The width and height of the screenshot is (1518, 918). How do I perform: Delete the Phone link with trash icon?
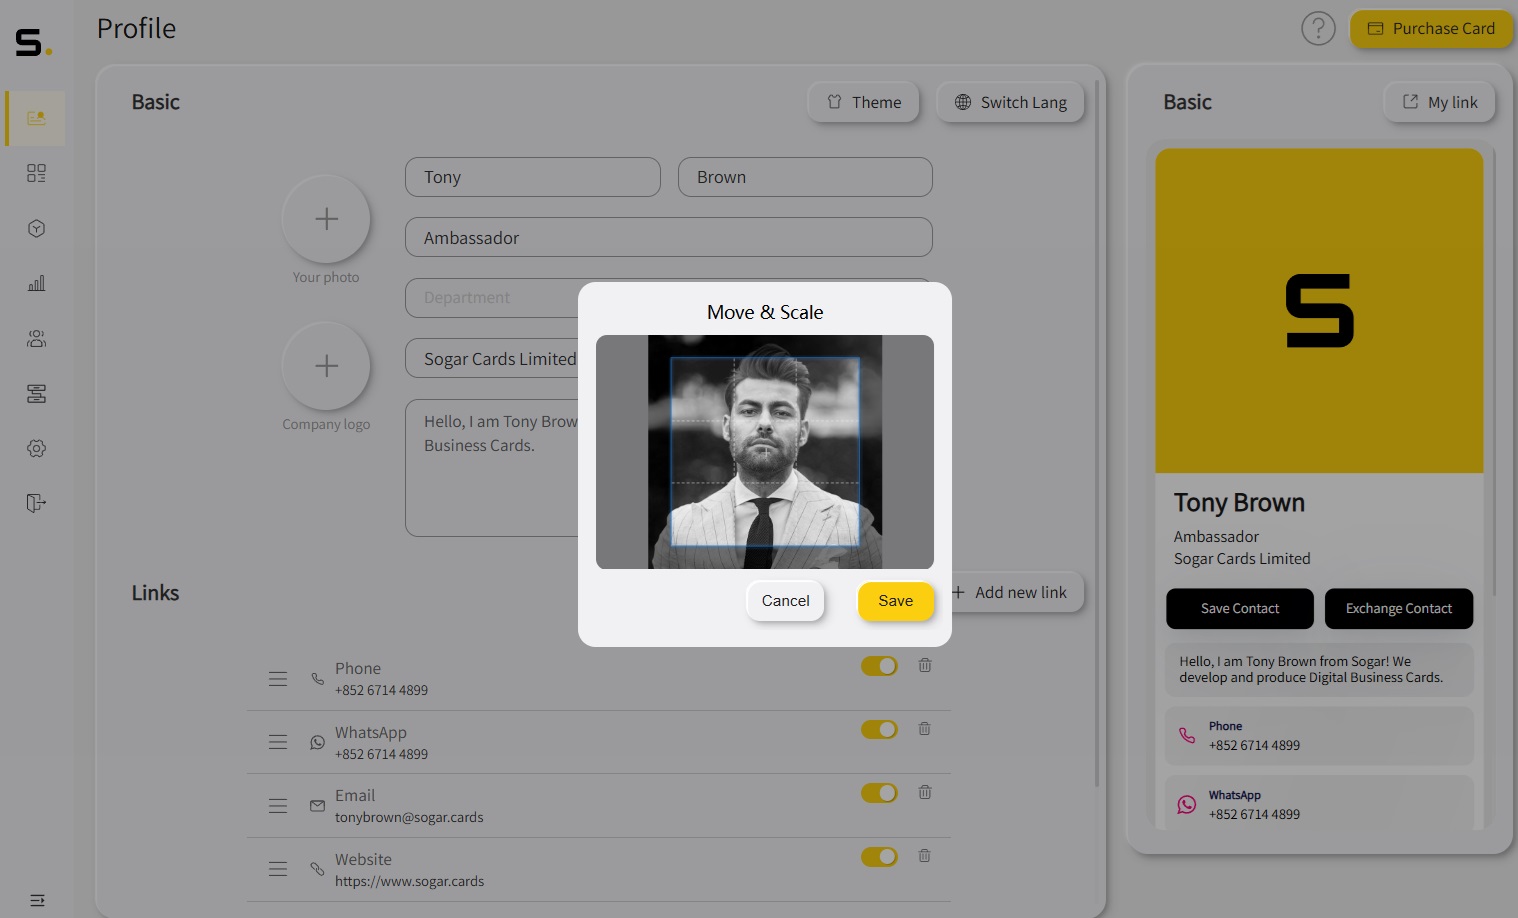coord(925,665)
